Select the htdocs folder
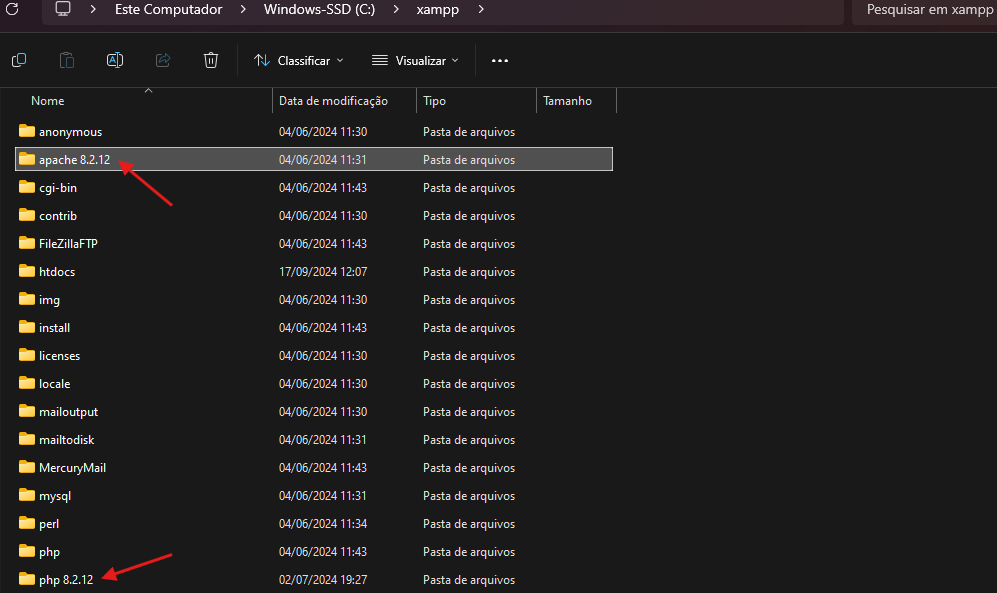 click(57, 272)
